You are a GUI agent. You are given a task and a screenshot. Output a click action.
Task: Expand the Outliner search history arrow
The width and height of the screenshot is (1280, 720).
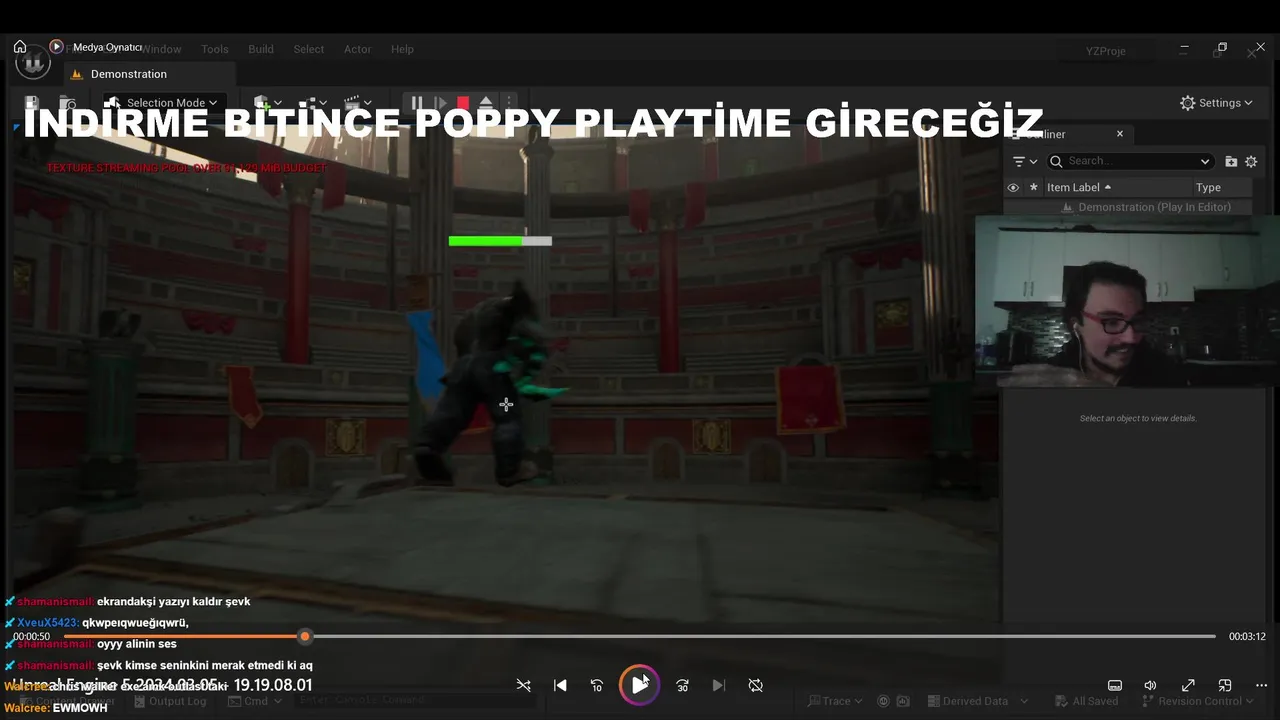(1205, 161)
